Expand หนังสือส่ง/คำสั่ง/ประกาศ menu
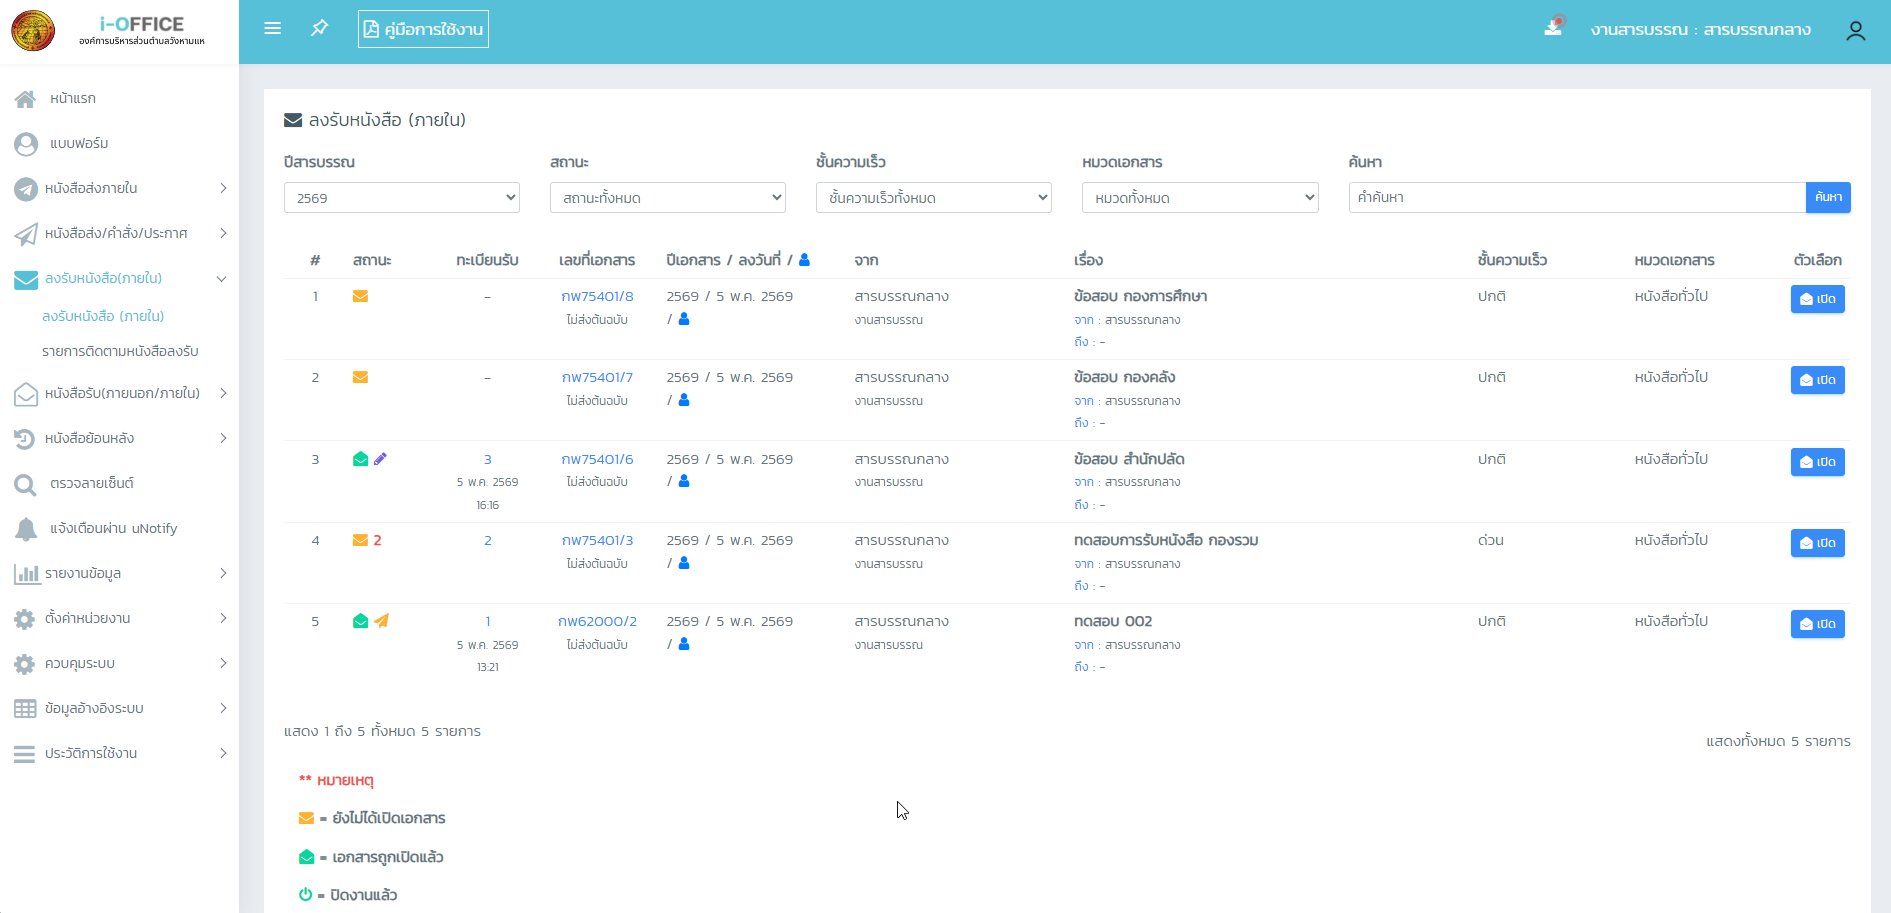 (x=119, y=233)
